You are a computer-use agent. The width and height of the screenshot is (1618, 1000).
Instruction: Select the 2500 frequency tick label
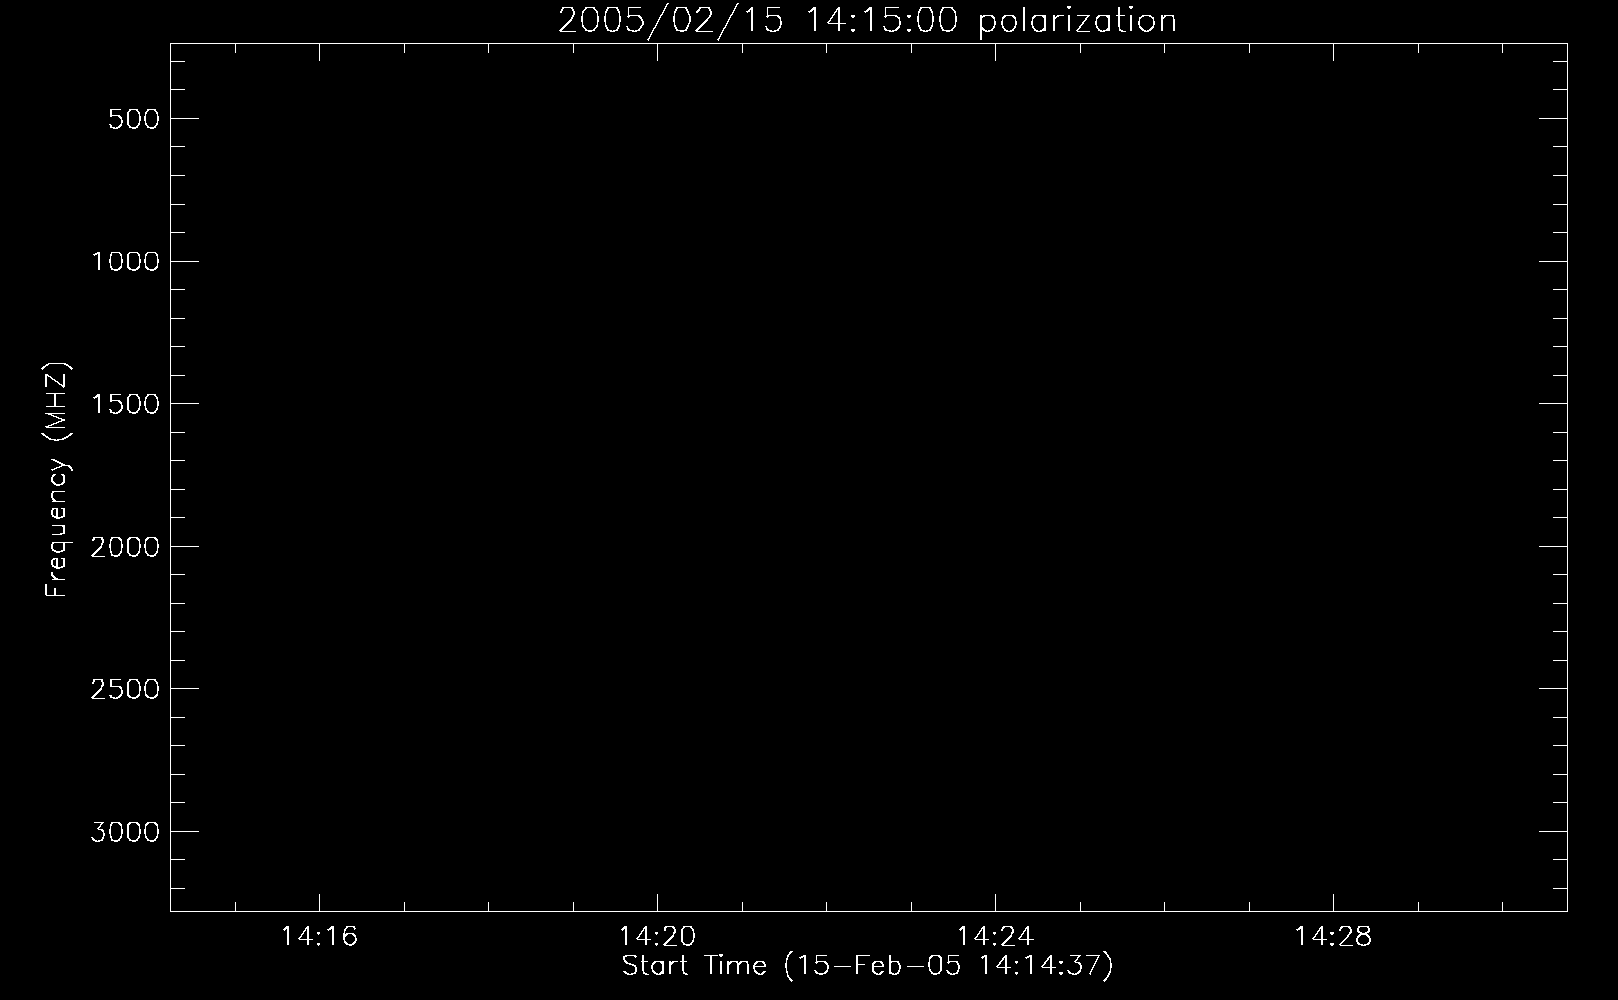[125, 689]
